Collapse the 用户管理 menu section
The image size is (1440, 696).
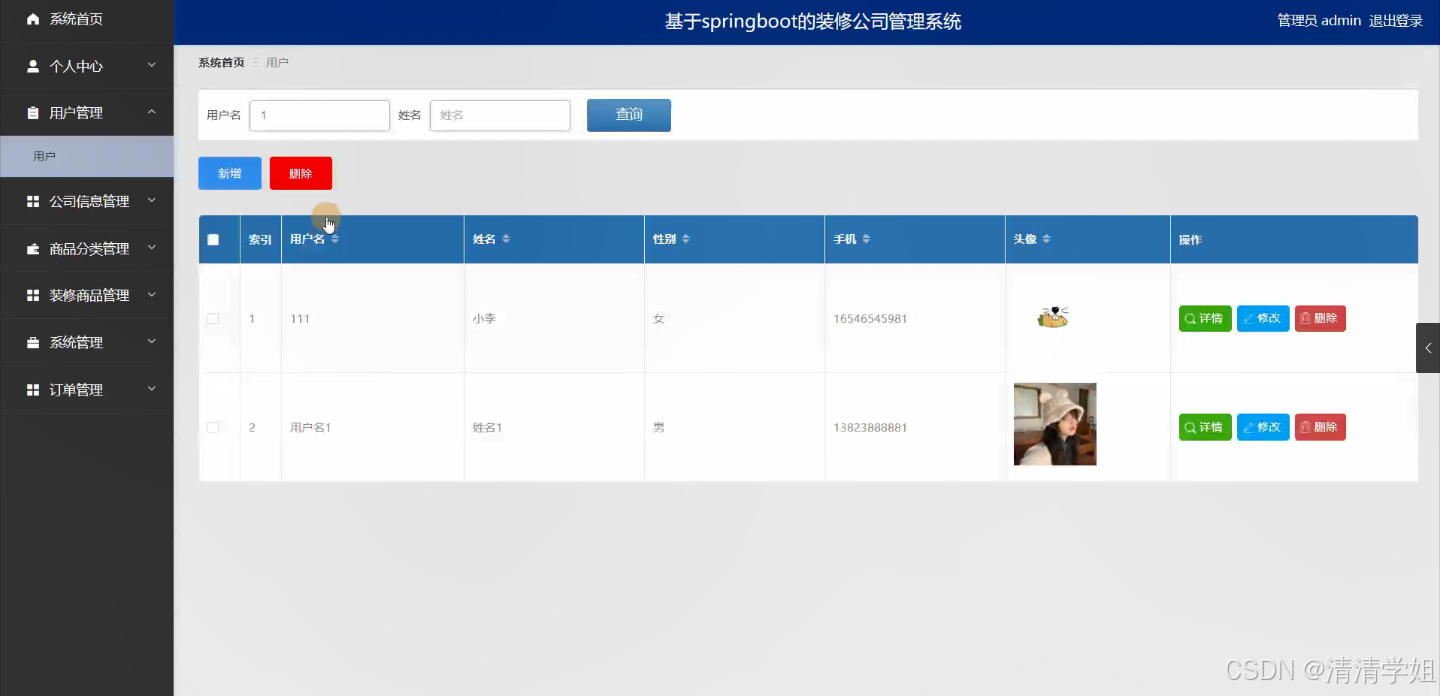coord(87,112)
